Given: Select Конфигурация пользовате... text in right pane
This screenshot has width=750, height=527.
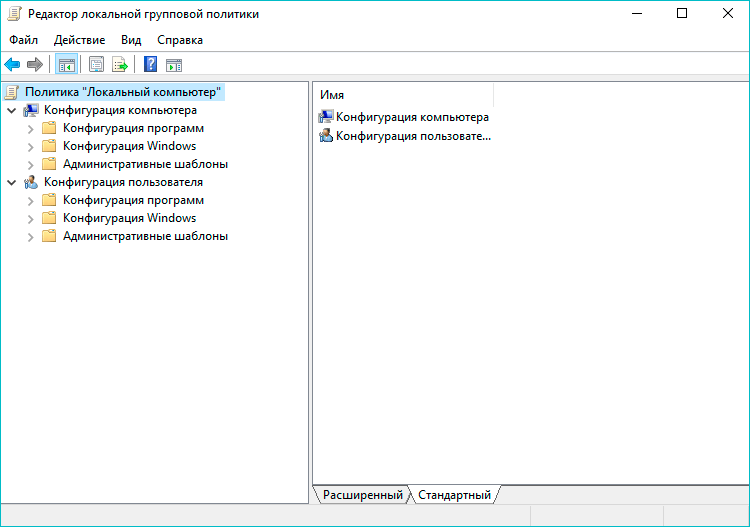Looking at the screenshot, I should (x=413, y=136).
